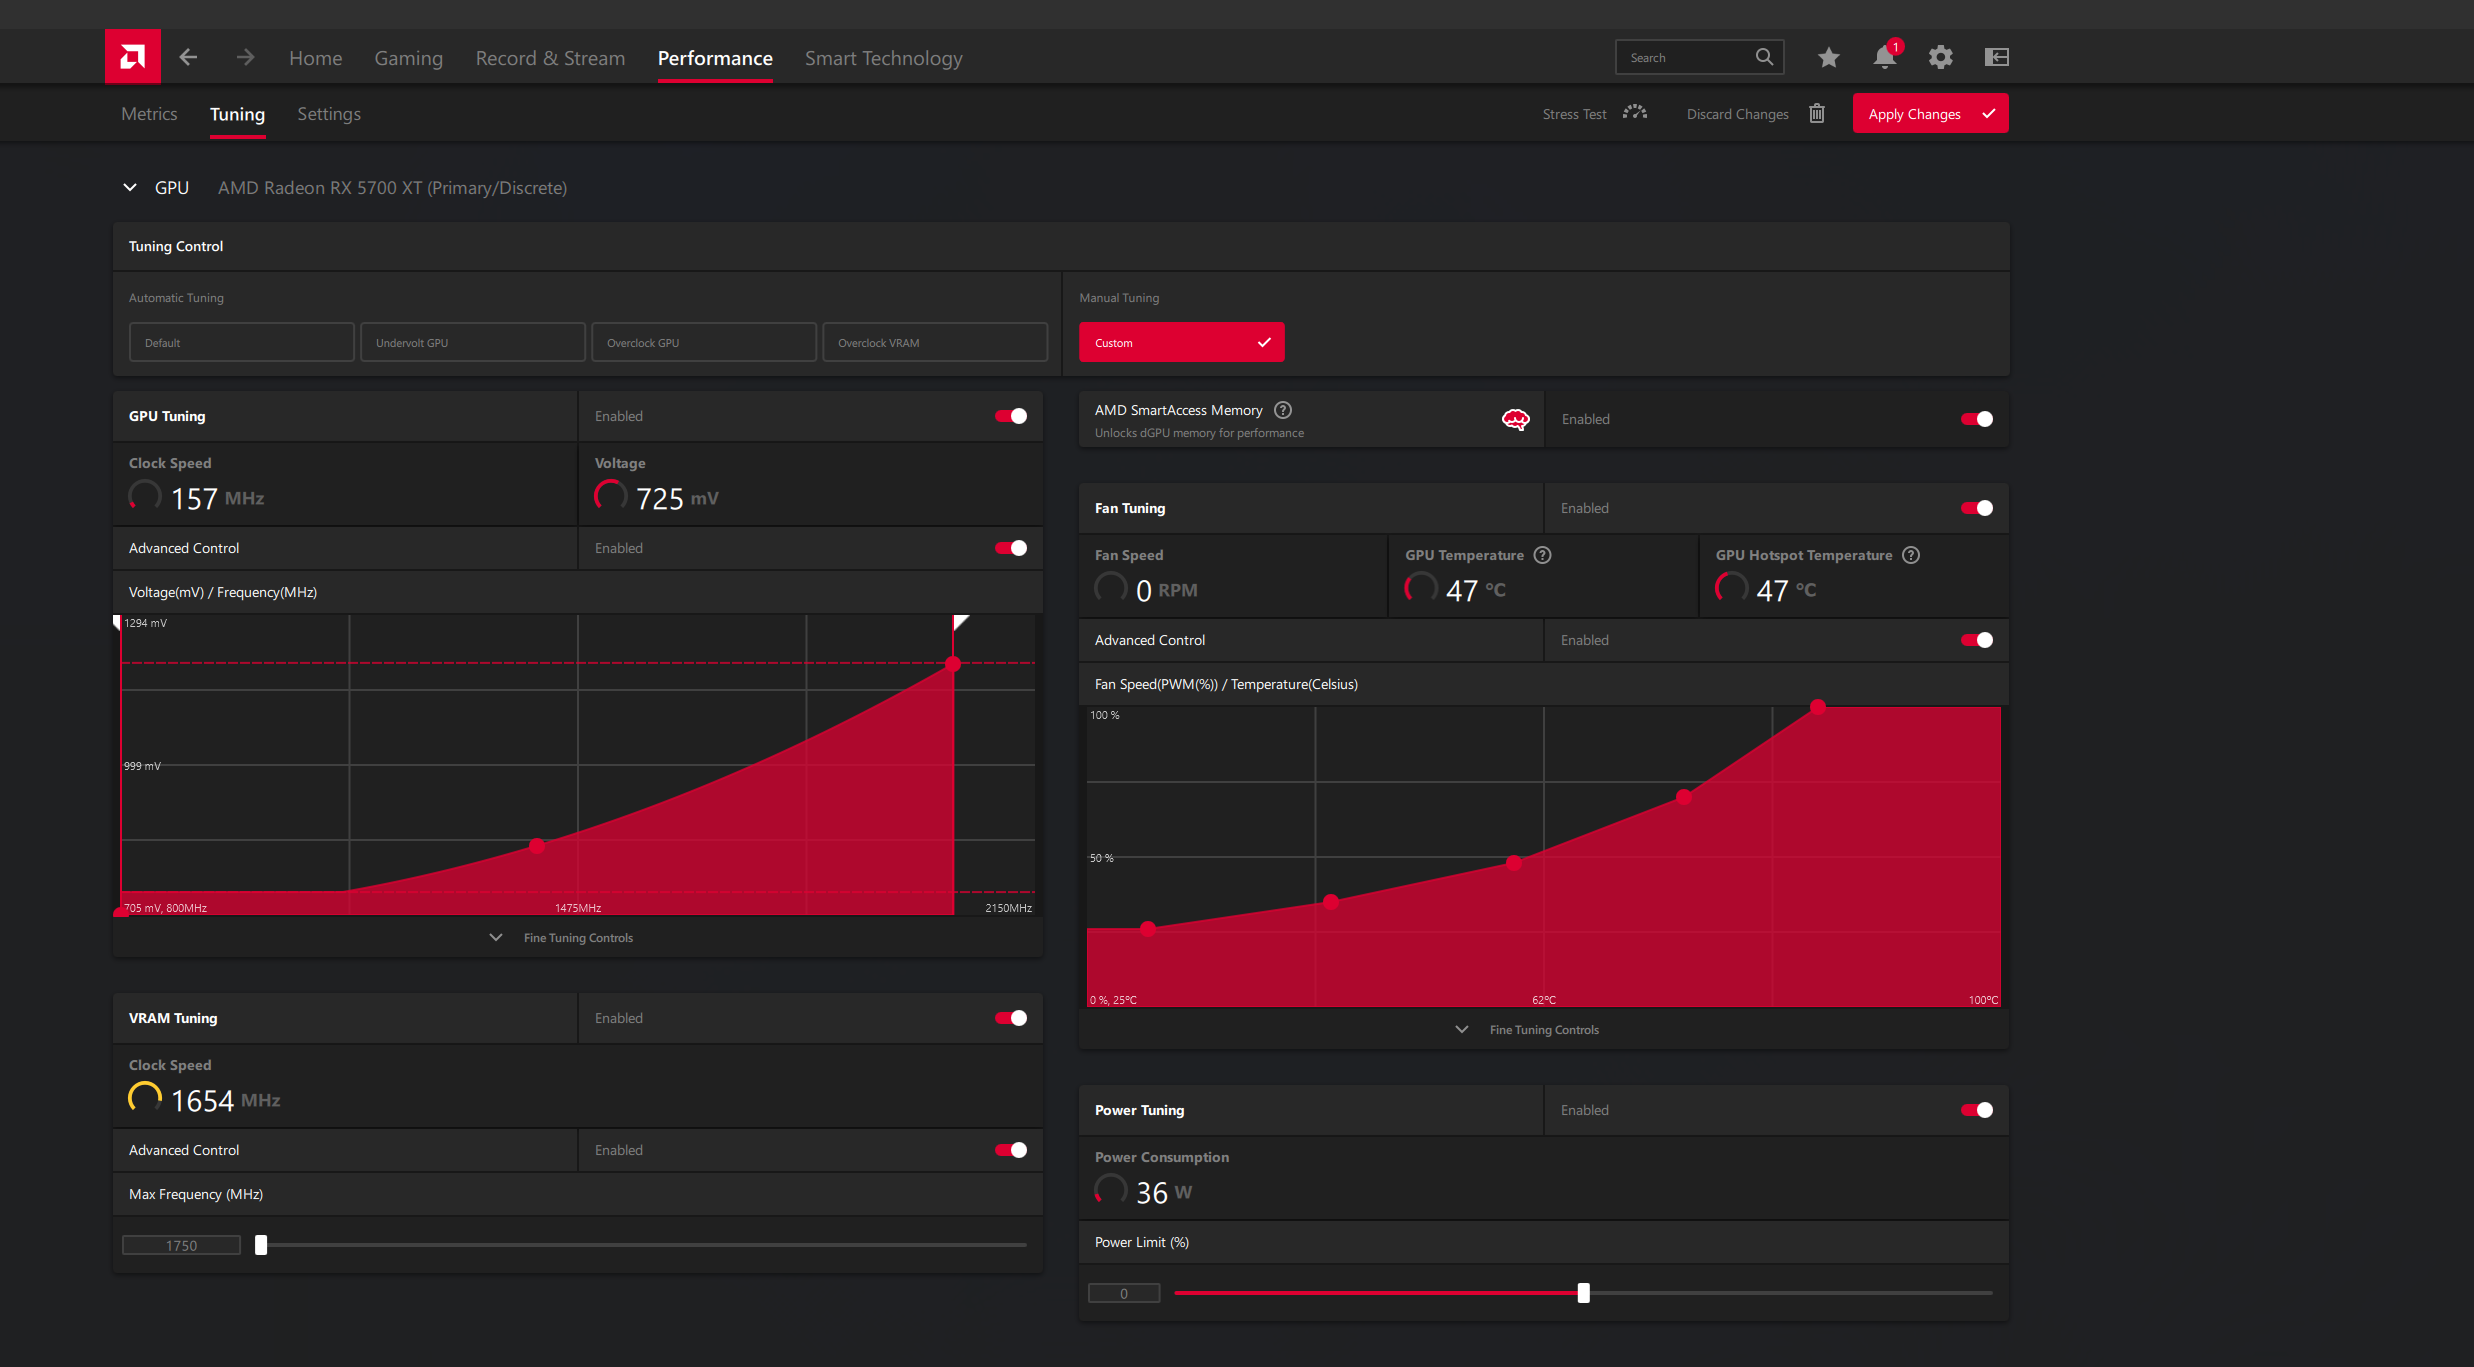
Task: Click the Power Limit slider handle
Action: [1583, 1293]
